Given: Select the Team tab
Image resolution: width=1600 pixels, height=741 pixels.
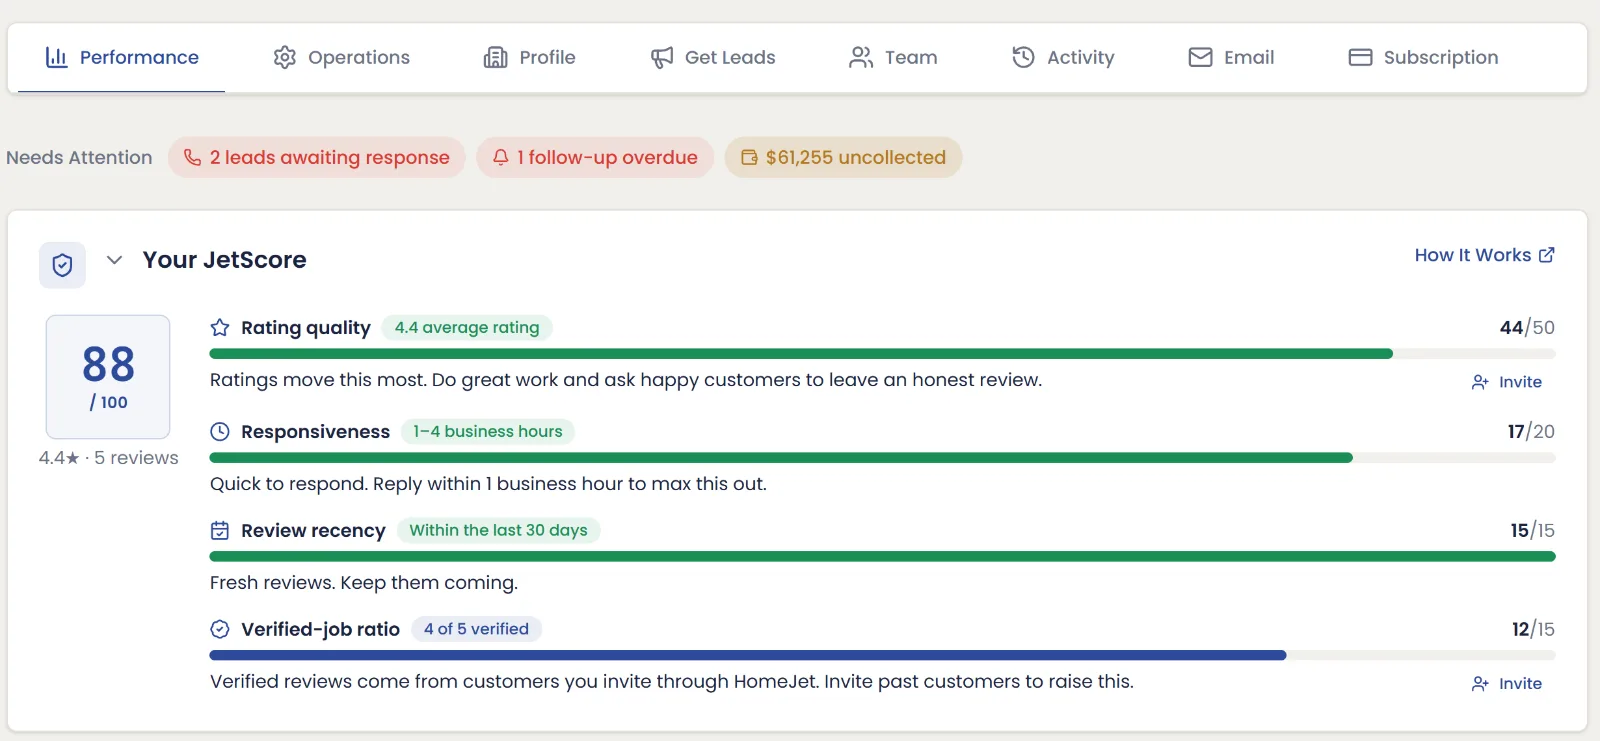Looking at the screenshot, I should tap(893, 58).
